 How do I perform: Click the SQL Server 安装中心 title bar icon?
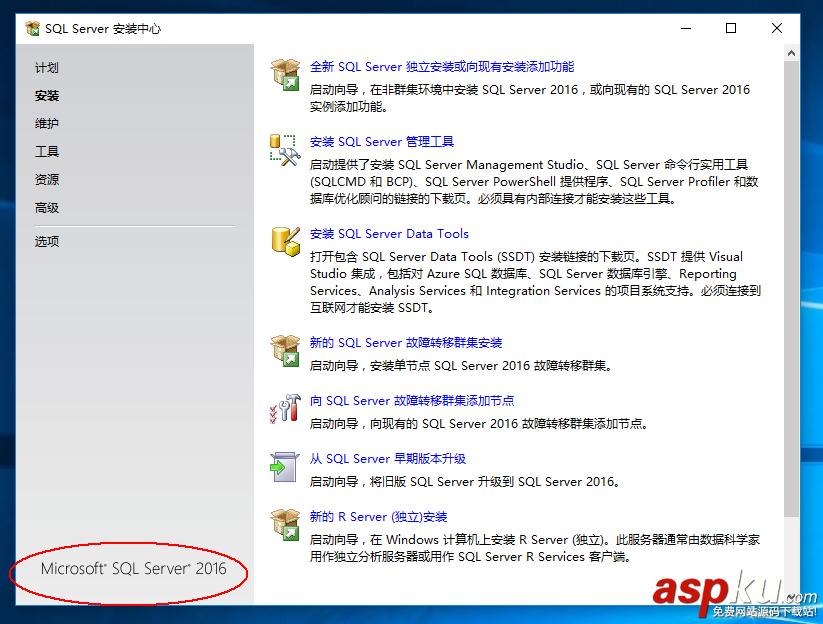click(x=32, y=28)
